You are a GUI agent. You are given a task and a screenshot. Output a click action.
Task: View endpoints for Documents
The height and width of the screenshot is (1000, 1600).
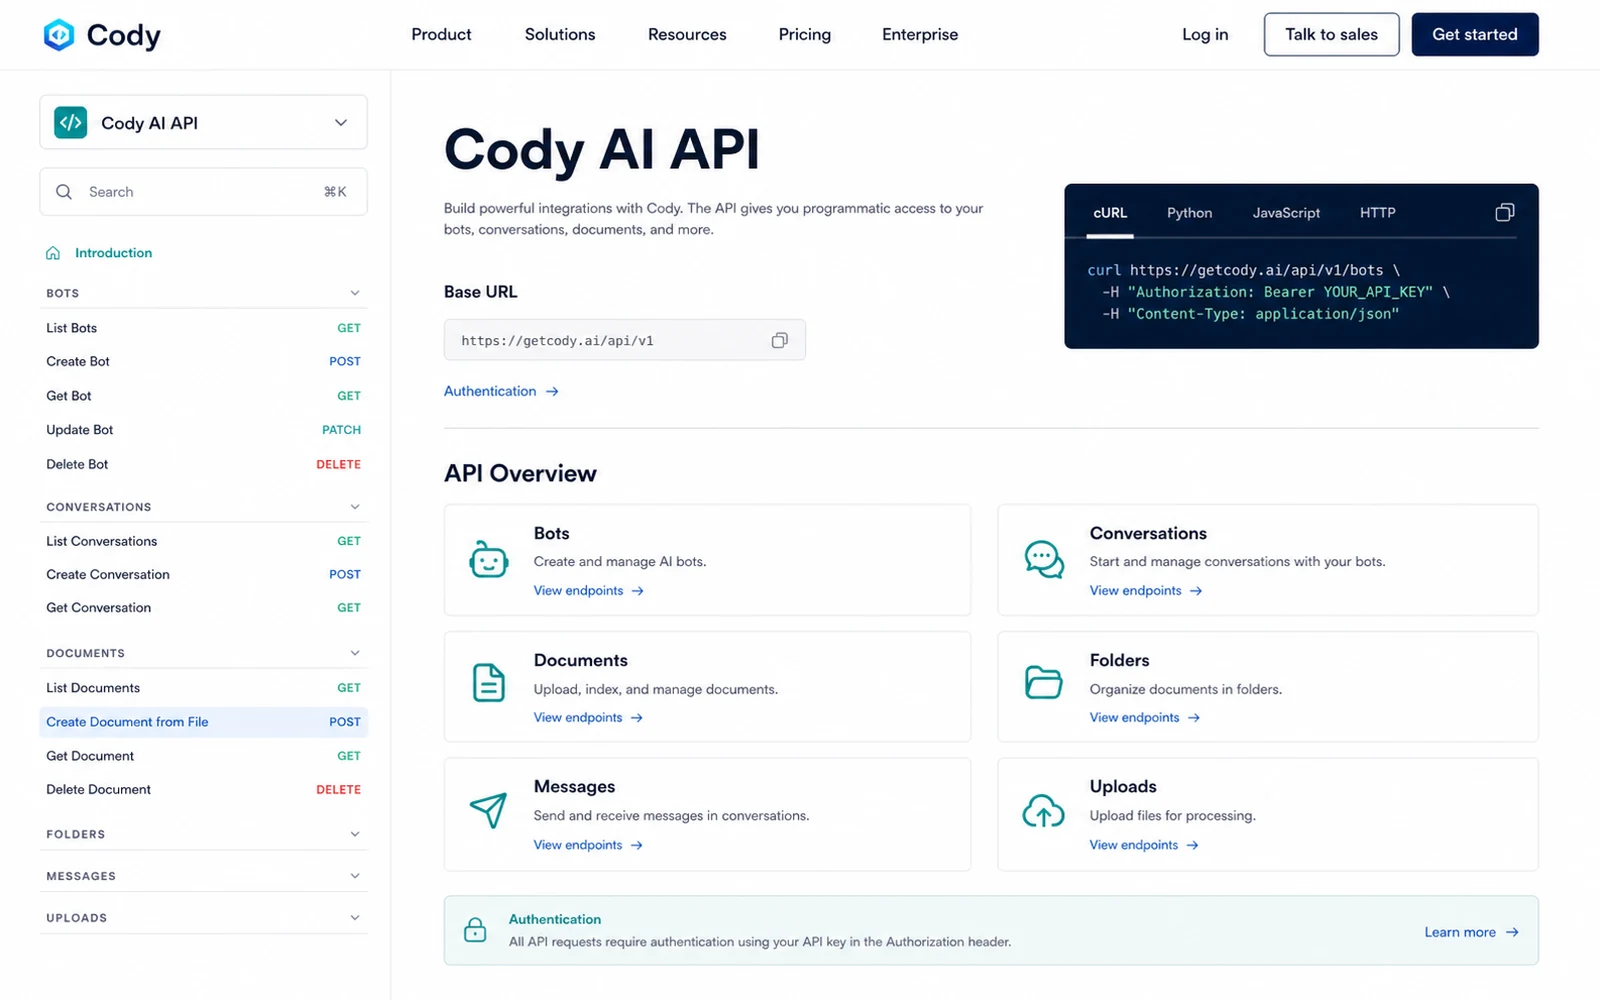pos(588,718)
